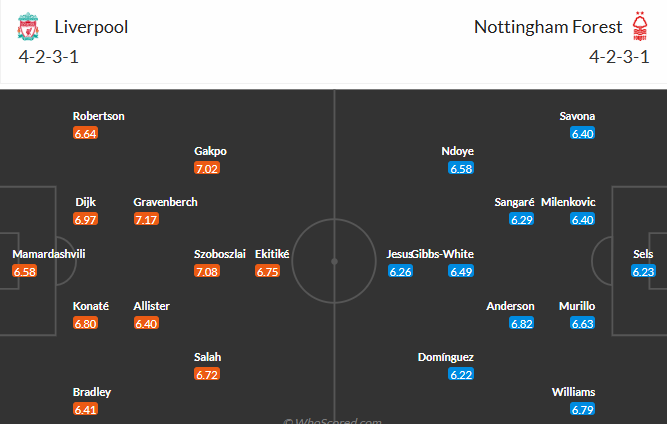Click the Ndoye player name
This screenshot has height=424, width=667.
coord(457,151)
